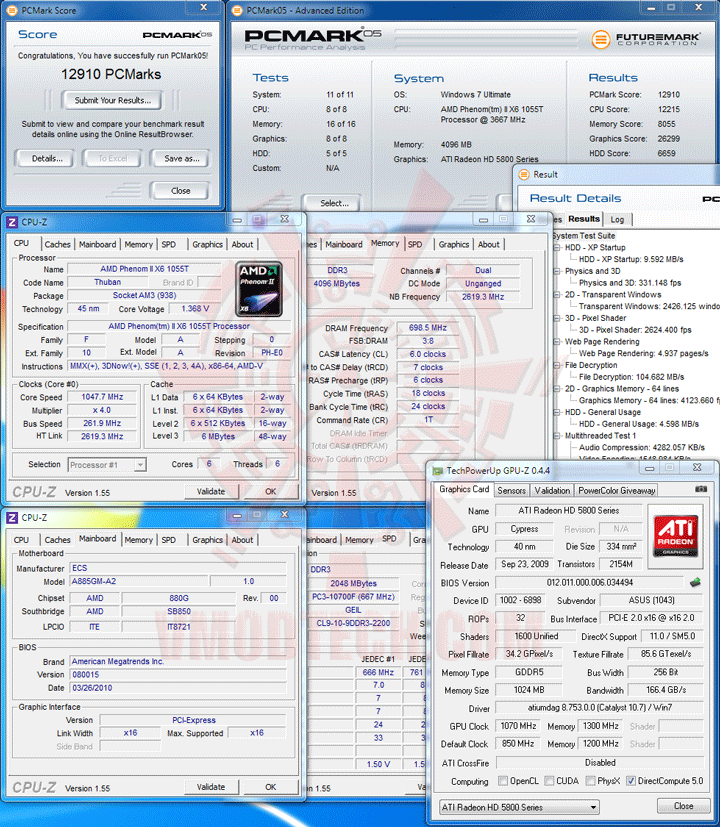
Task: Open the Validation tab in GPU-Z
Action: 552,491
